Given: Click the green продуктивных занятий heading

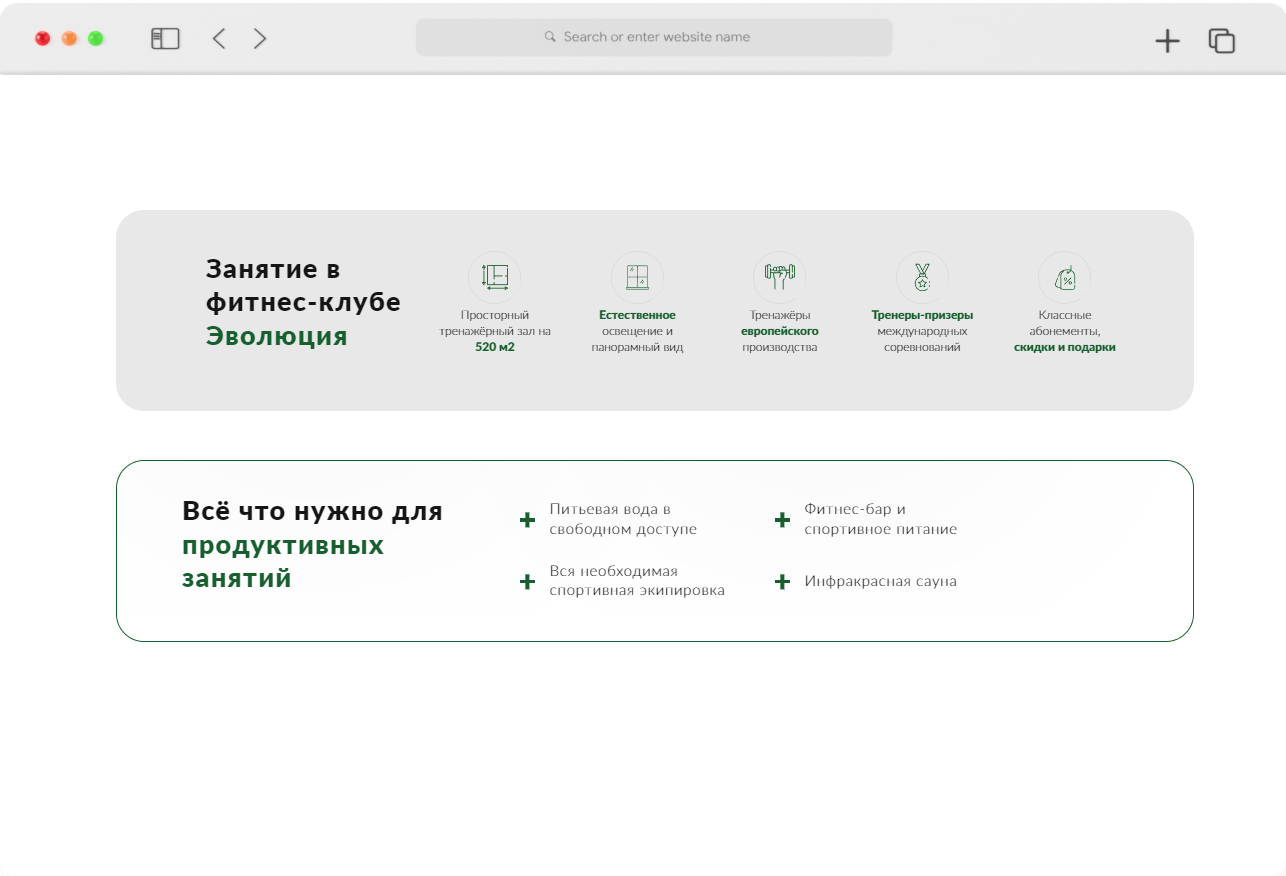Looking at the screenshot, I should pyautogui.click(x=282, y=562).
